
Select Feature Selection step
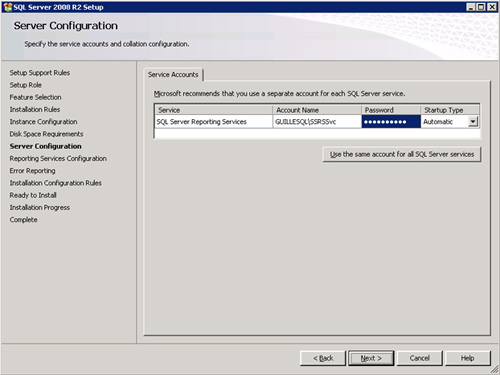[35, 97]
